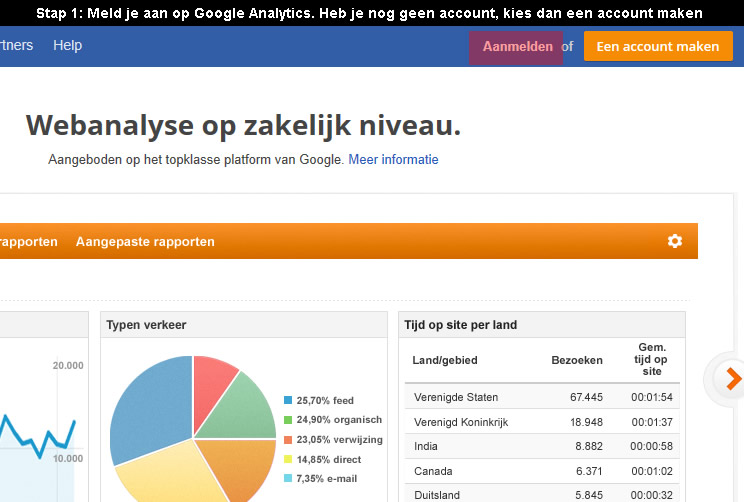This screenshot has width=744, height=502.
Task: Select the Verenigde Staten table row
Action: 542,397
